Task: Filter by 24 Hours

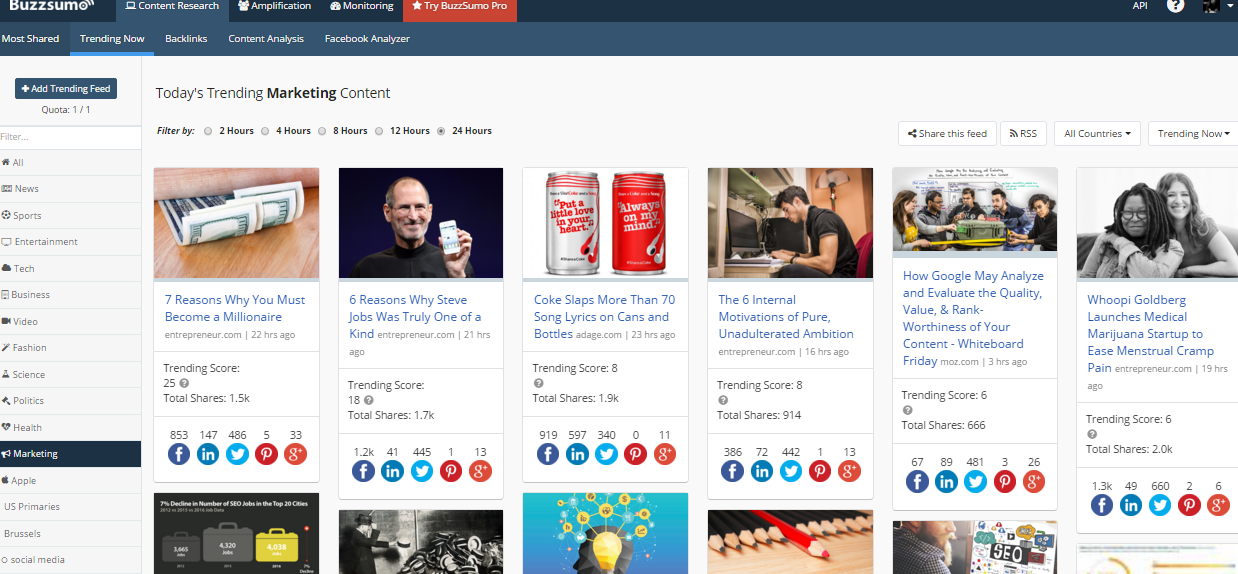Action: point(441,131)
